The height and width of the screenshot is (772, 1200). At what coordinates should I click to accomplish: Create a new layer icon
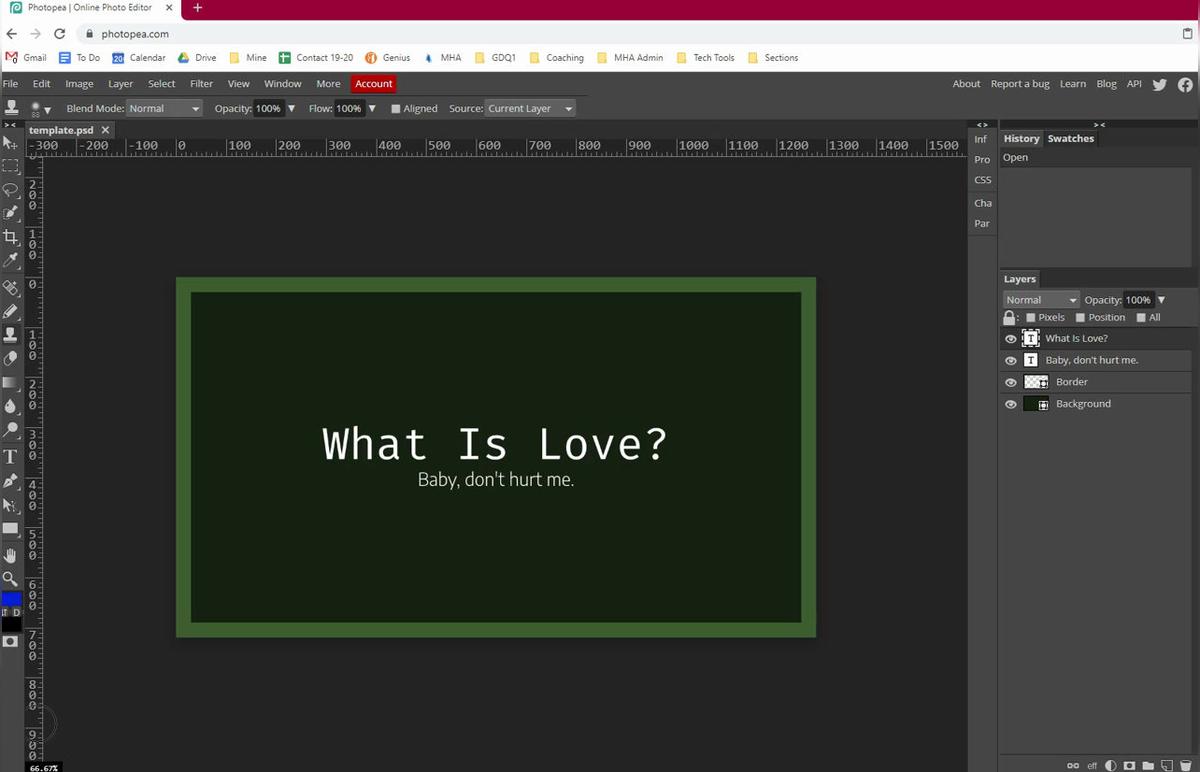(x=1166, y=765)
